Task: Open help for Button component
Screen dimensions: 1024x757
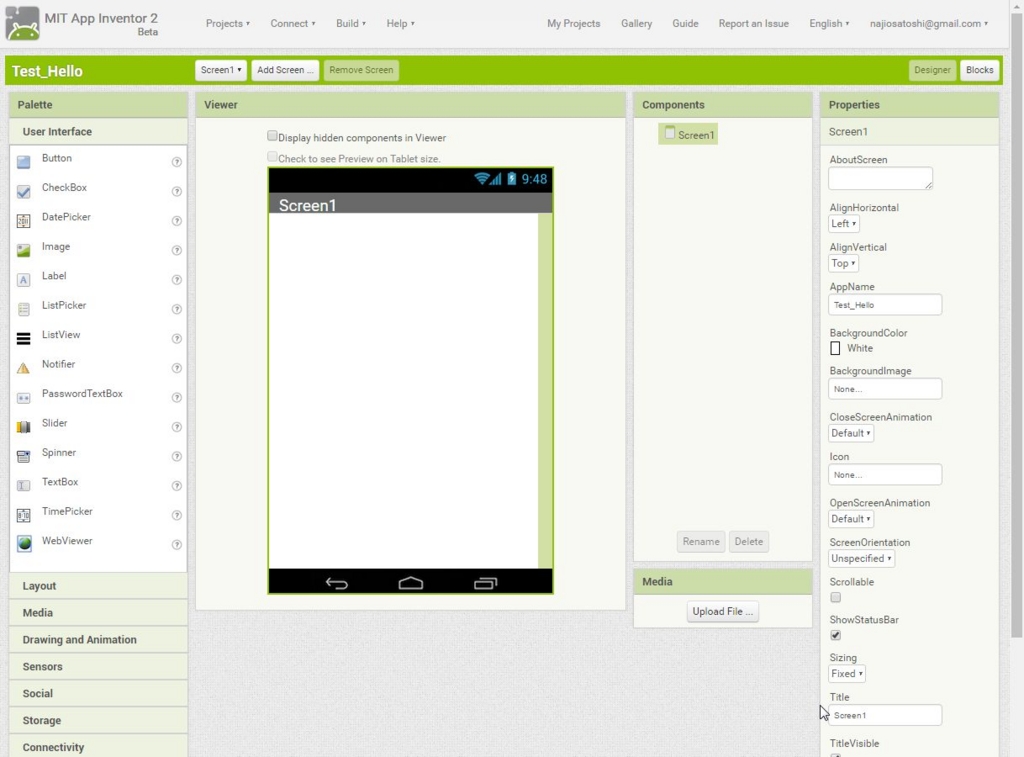Action: tap(176, 162)
